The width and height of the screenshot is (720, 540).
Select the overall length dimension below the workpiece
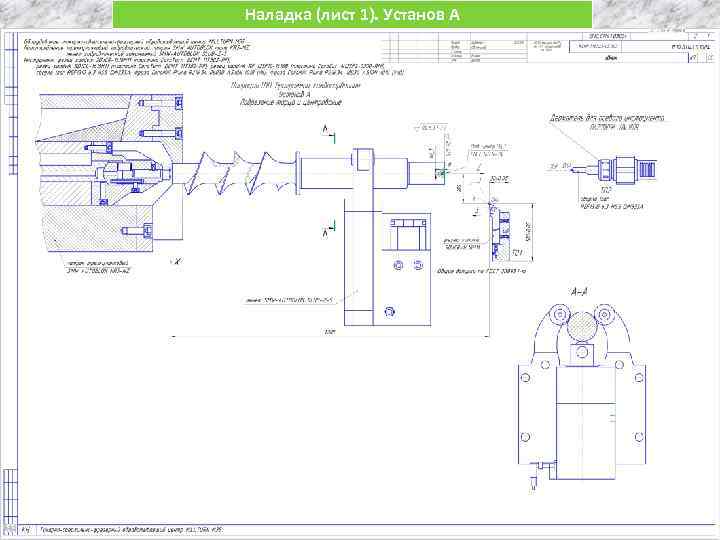coord(329,334)
